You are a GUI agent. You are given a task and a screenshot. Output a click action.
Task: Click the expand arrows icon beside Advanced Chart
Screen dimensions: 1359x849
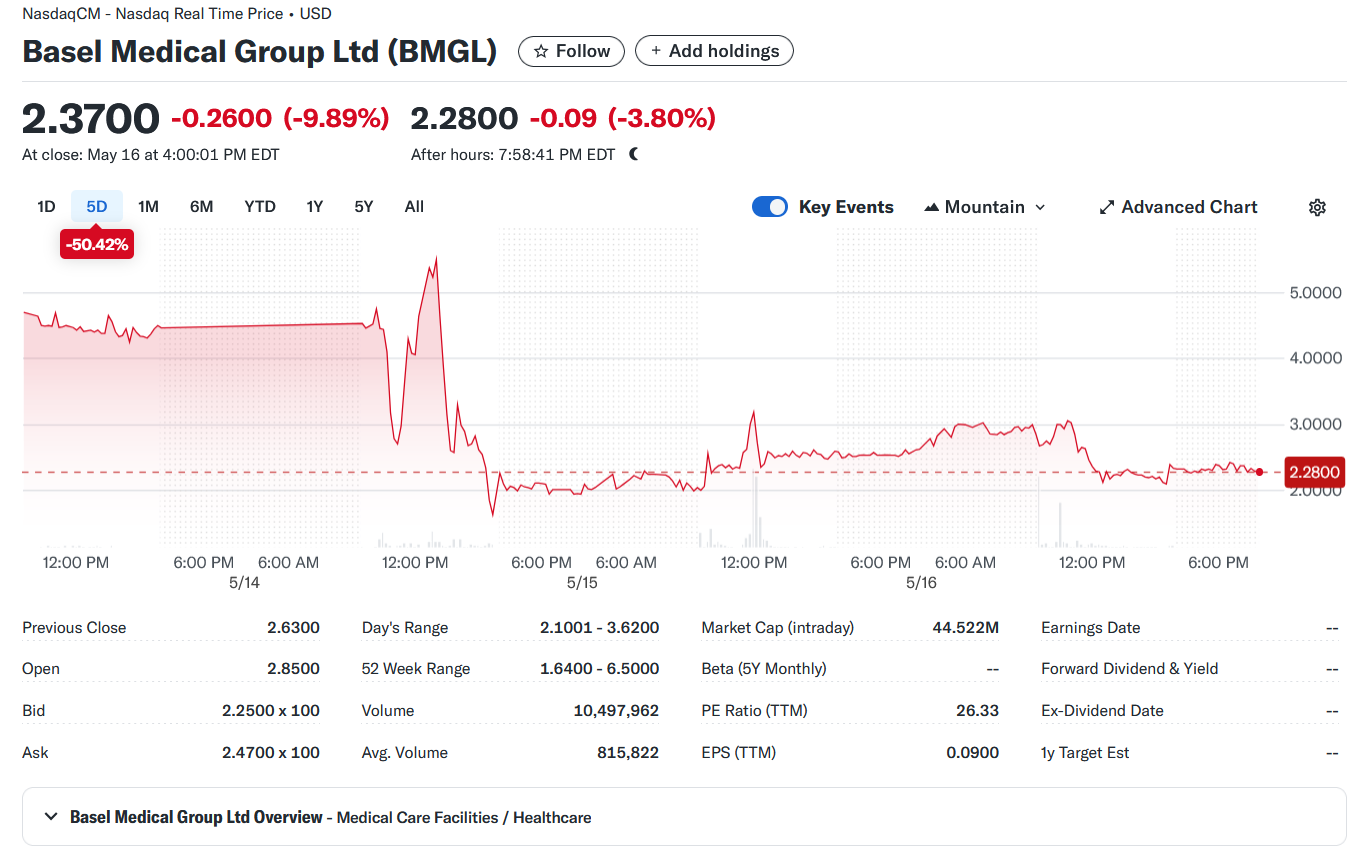(1106, 207)
